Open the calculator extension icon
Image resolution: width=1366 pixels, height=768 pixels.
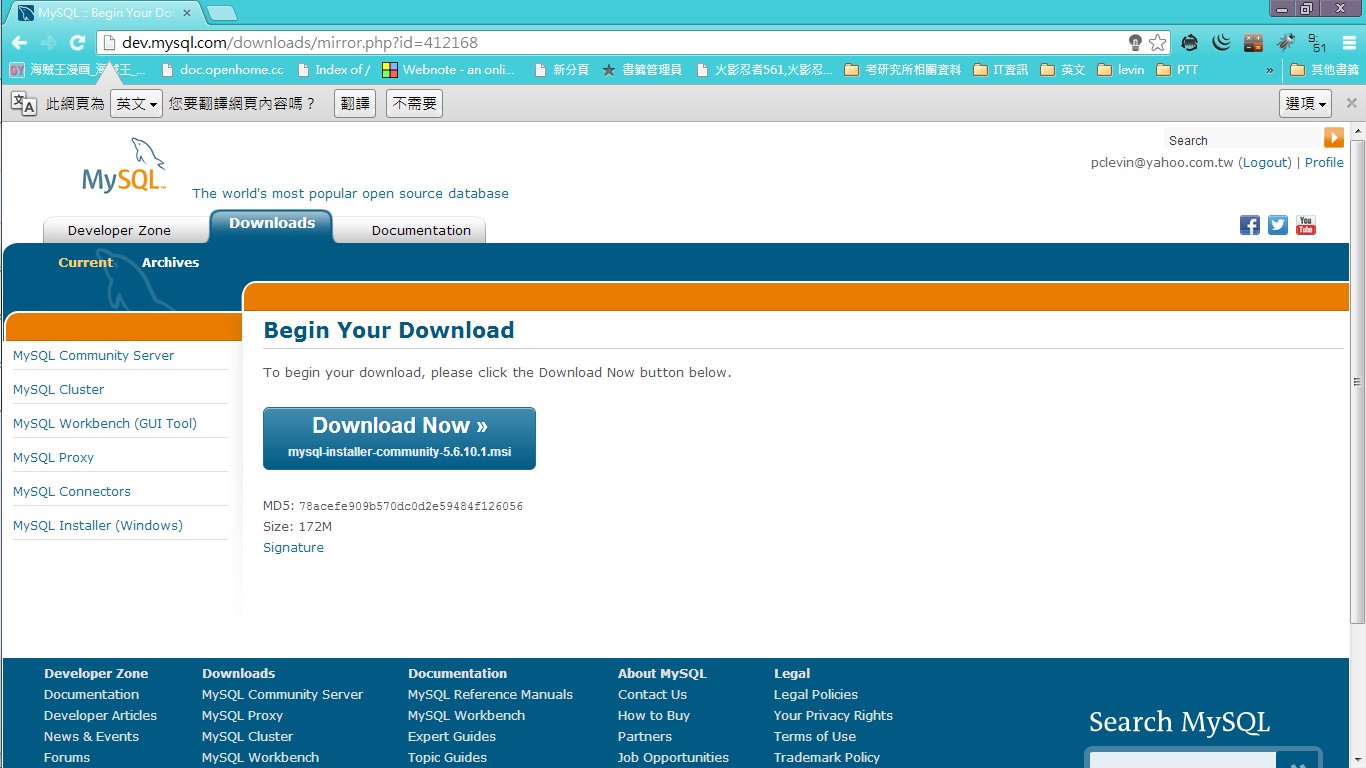(1253, 43)
